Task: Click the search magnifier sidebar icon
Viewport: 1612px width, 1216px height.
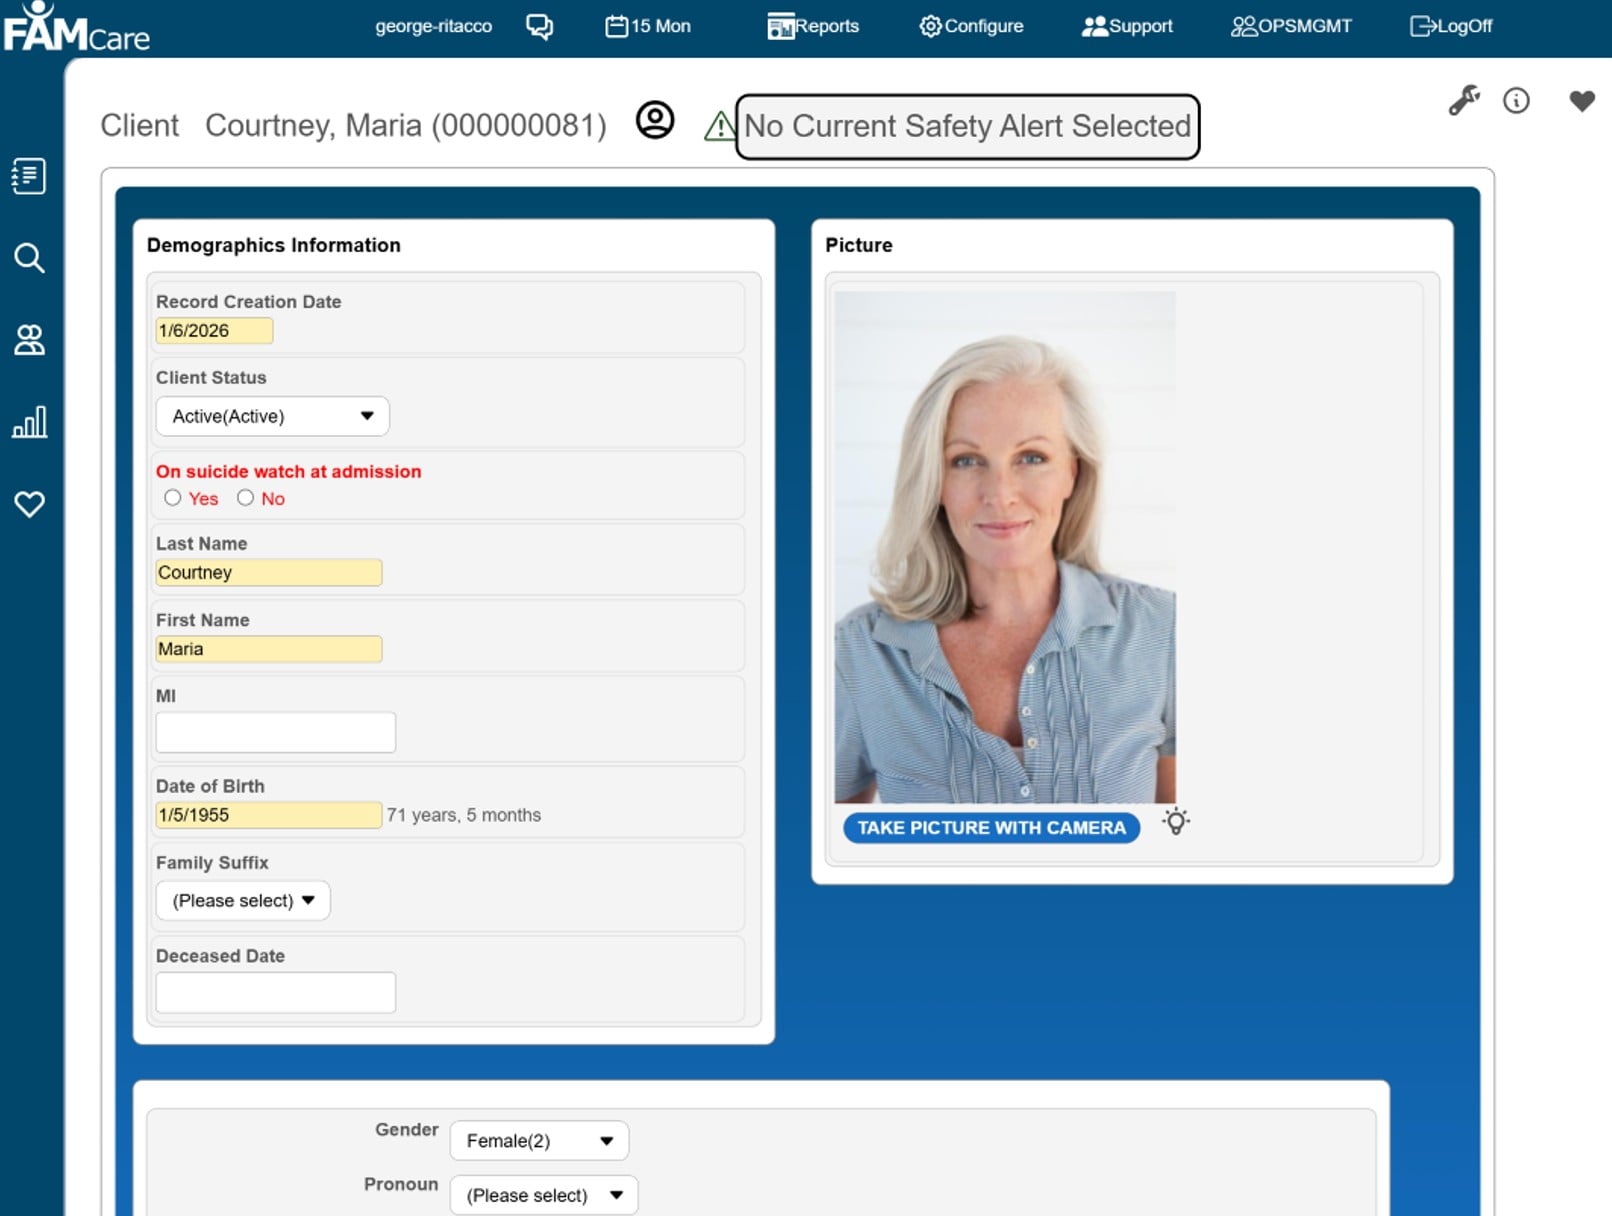Action: click(x=29, y=258)
